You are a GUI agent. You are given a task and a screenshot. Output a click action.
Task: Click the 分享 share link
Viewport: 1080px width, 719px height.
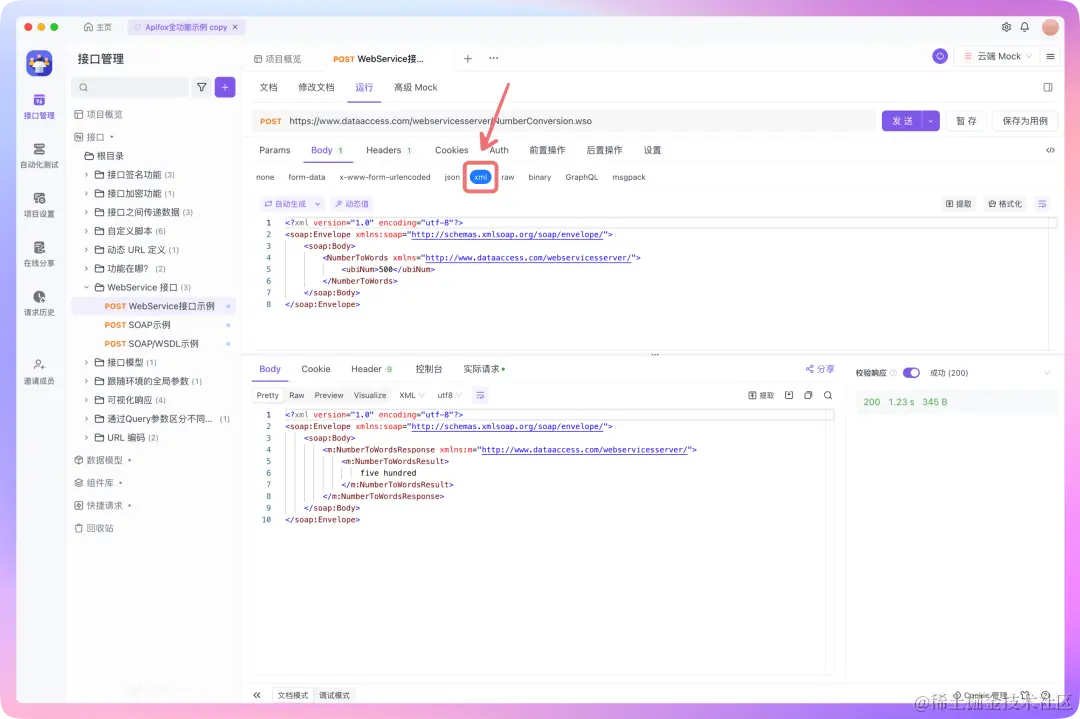point(820,369)
